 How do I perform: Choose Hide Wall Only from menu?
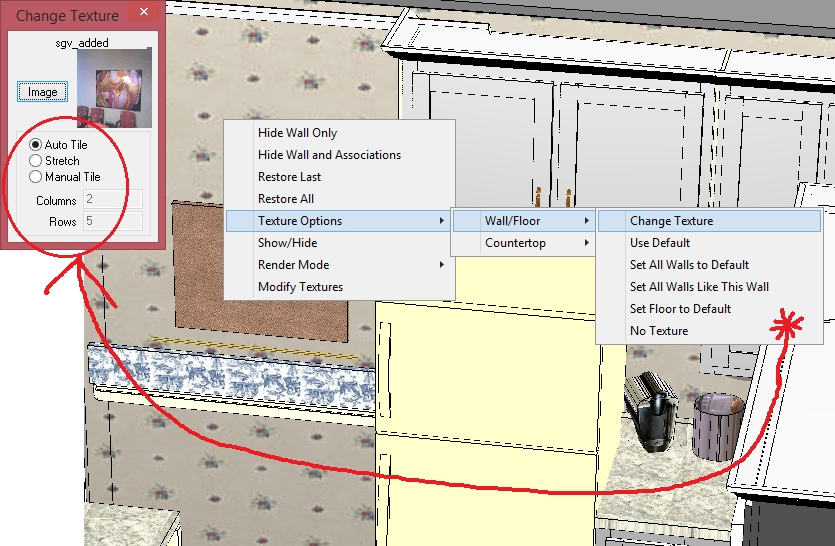click(297, 133)
